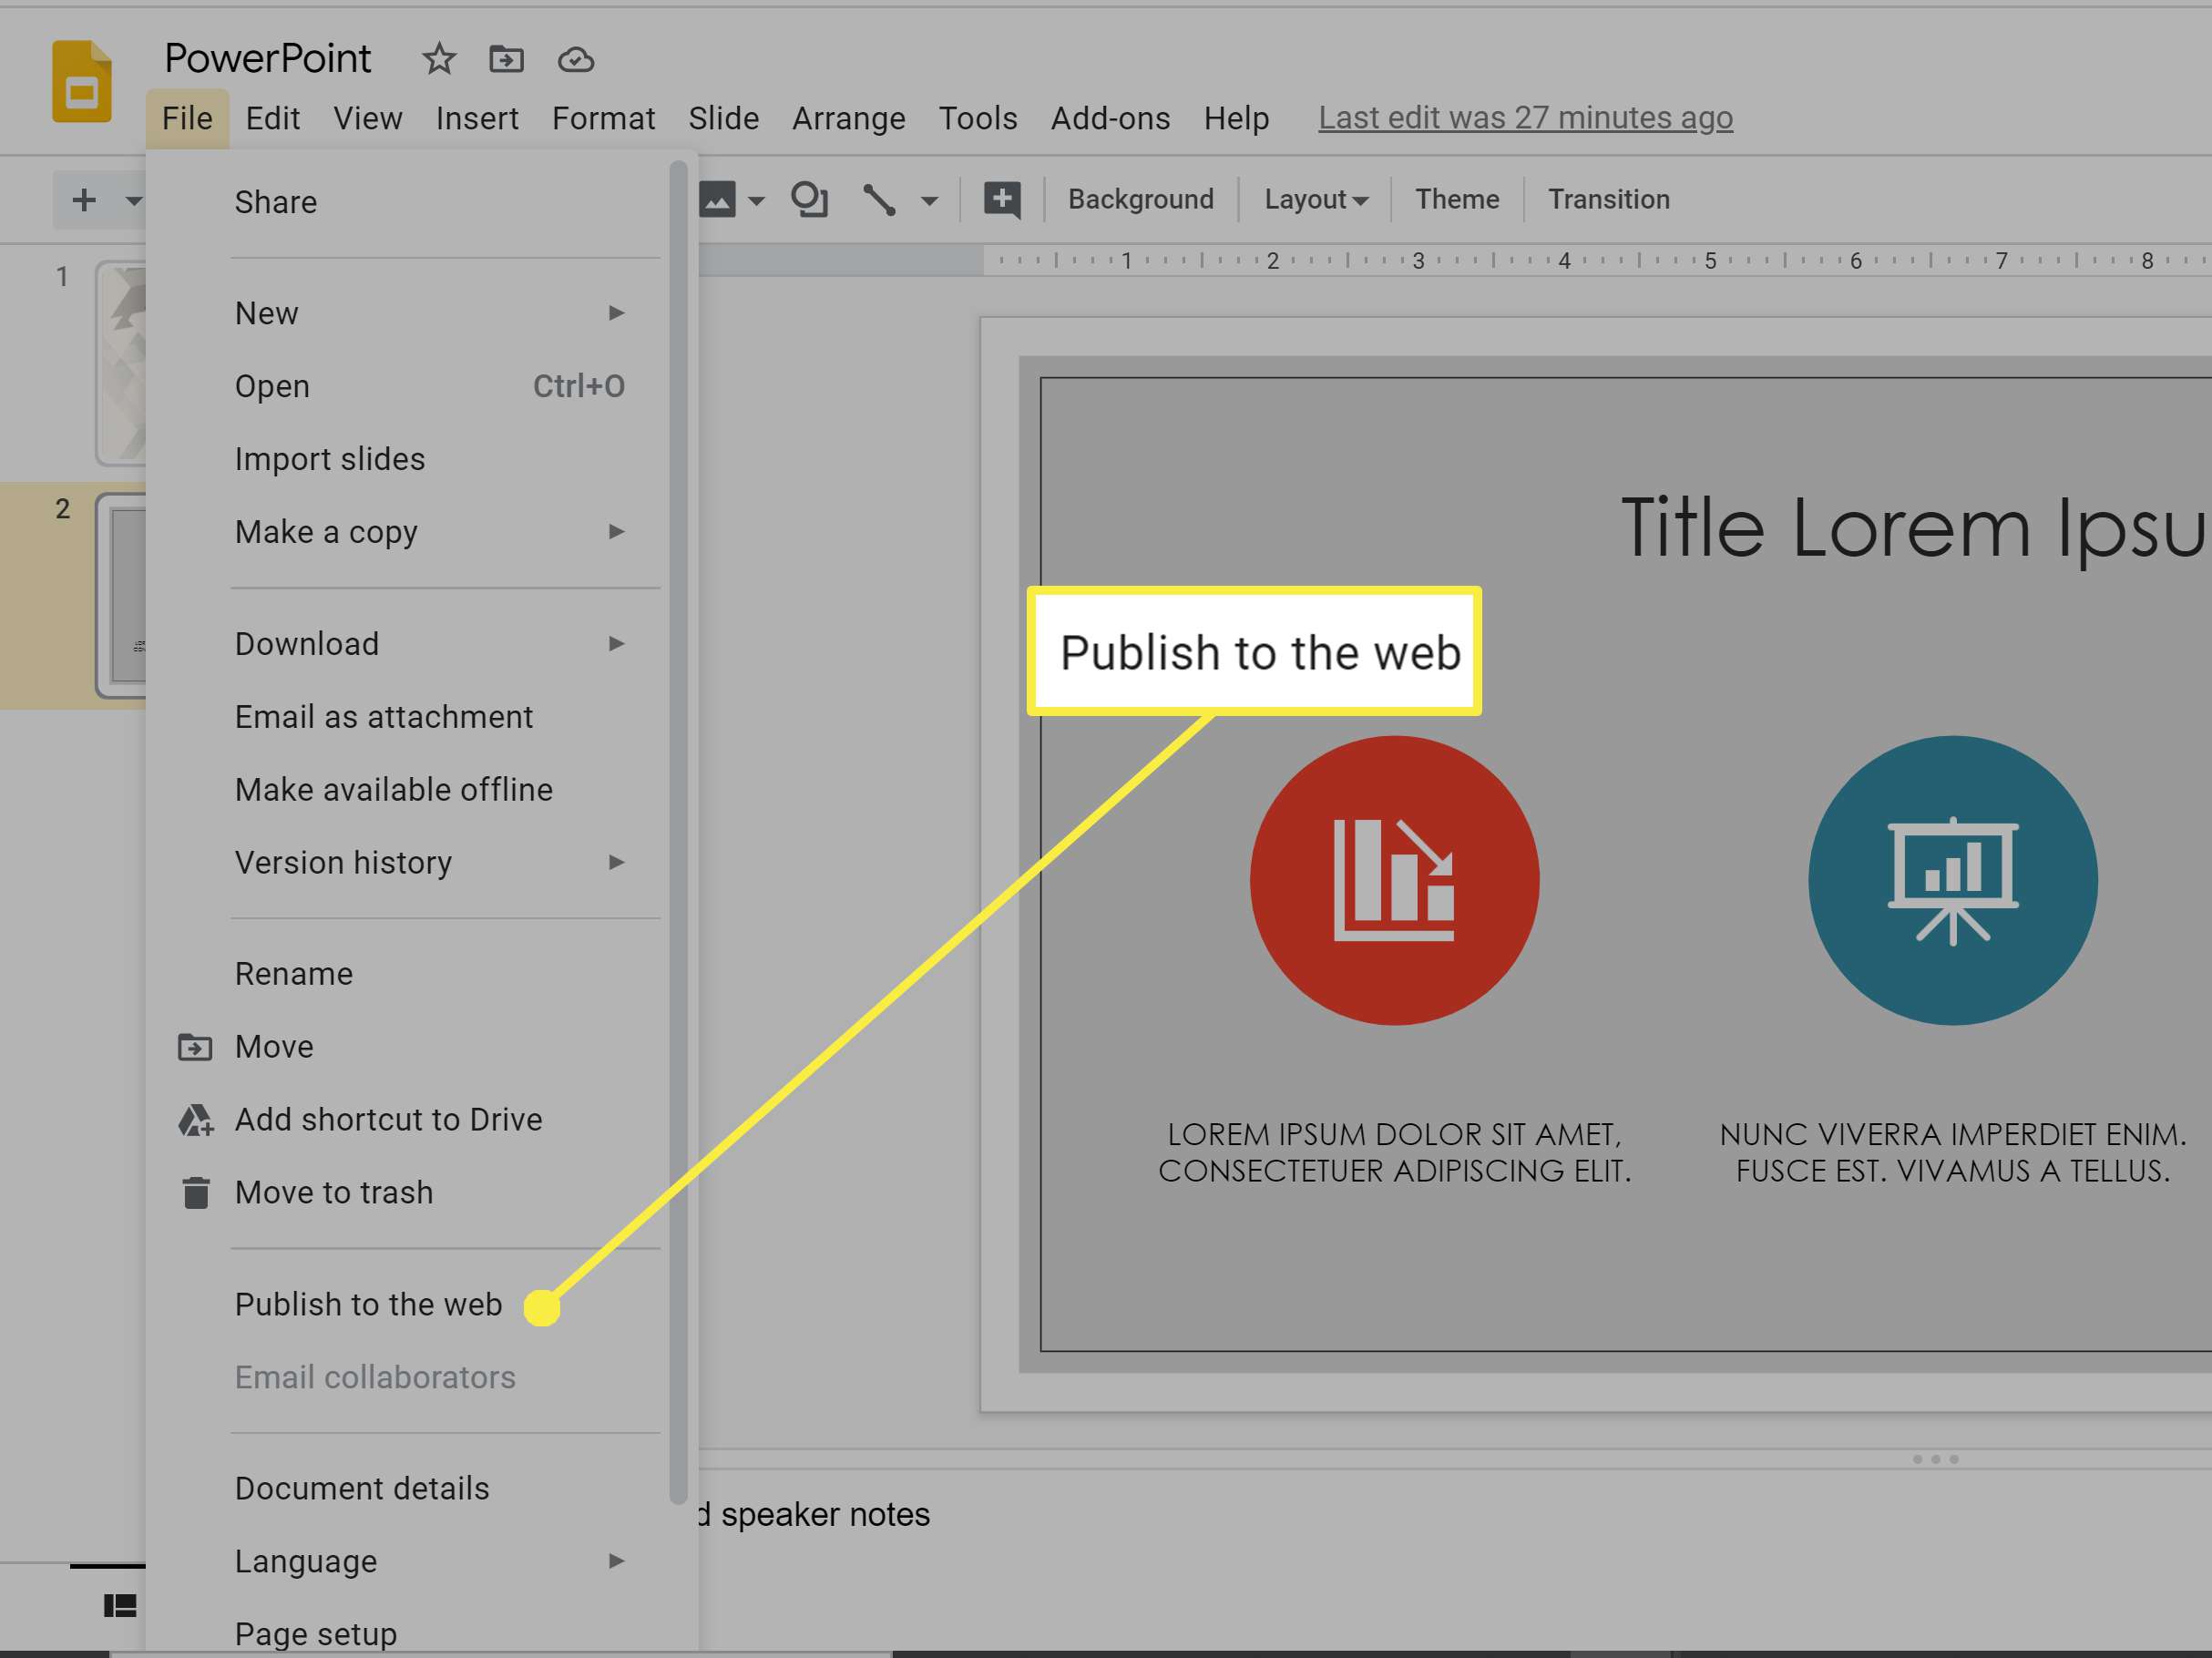Screen dimensions: 2212x1658
Task: Click the star/favorite icon in title bar
Action: [435, 61]
